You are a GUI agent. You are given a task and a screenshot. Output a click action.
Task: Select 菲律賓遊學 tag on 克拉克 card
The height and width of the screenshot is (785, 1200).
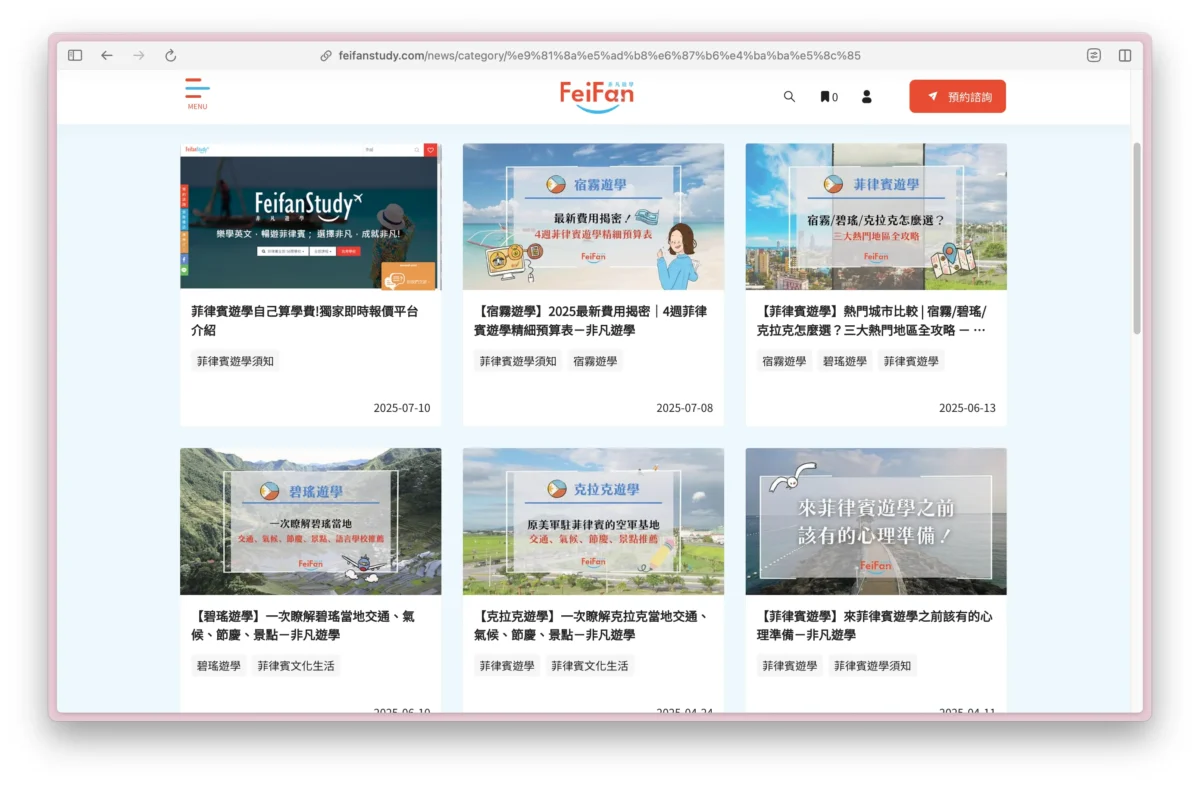coord(507,666)
